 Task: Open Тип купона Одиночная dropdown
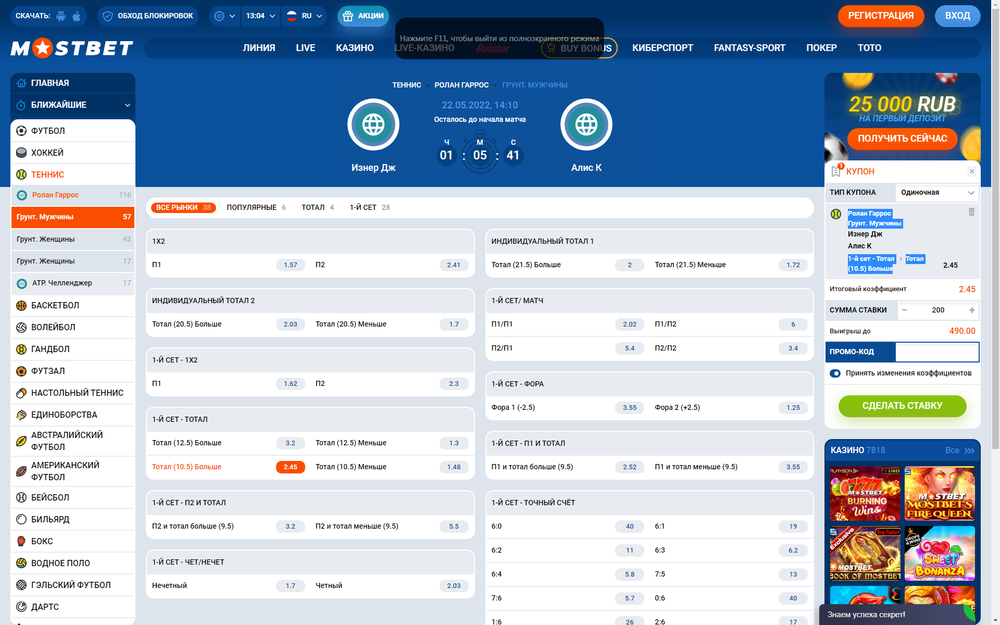[x=937, y=193]
